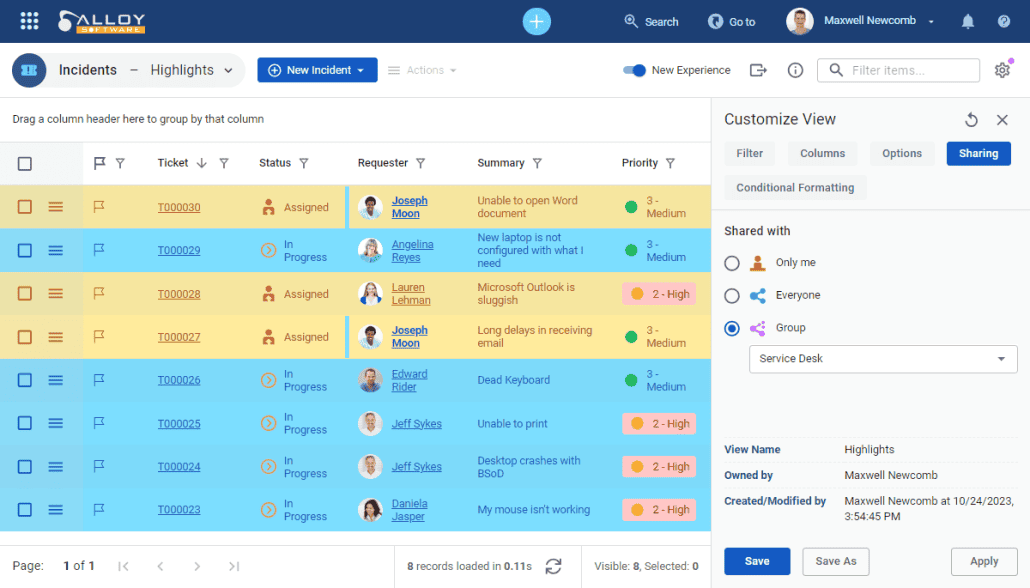Switch to the Columns tab

pyautogui.click(x=822, y=153)
